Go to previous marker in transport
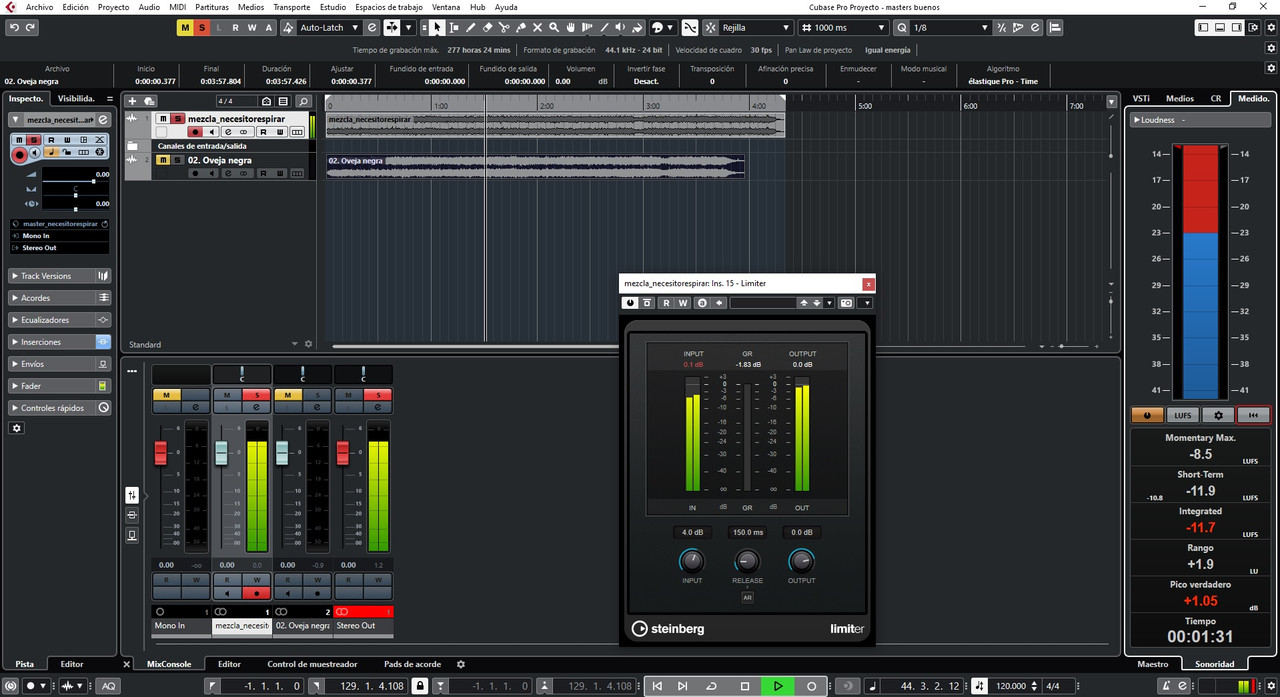Viewport: 1280px width, 697px height. tap(657, 686)
